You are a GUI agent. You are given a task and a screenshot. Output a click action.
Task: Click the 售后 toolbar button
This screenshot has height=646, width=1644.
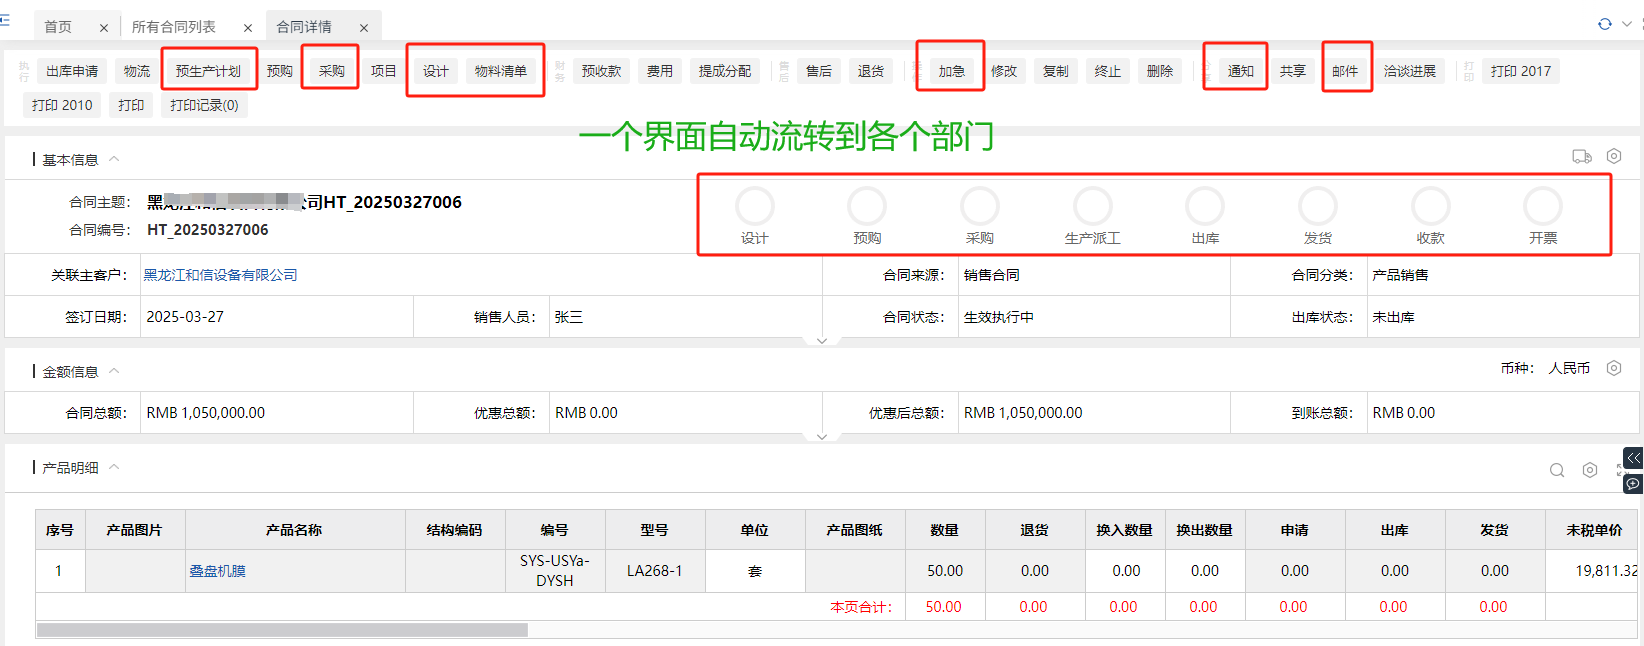click(x=819, y=71)
